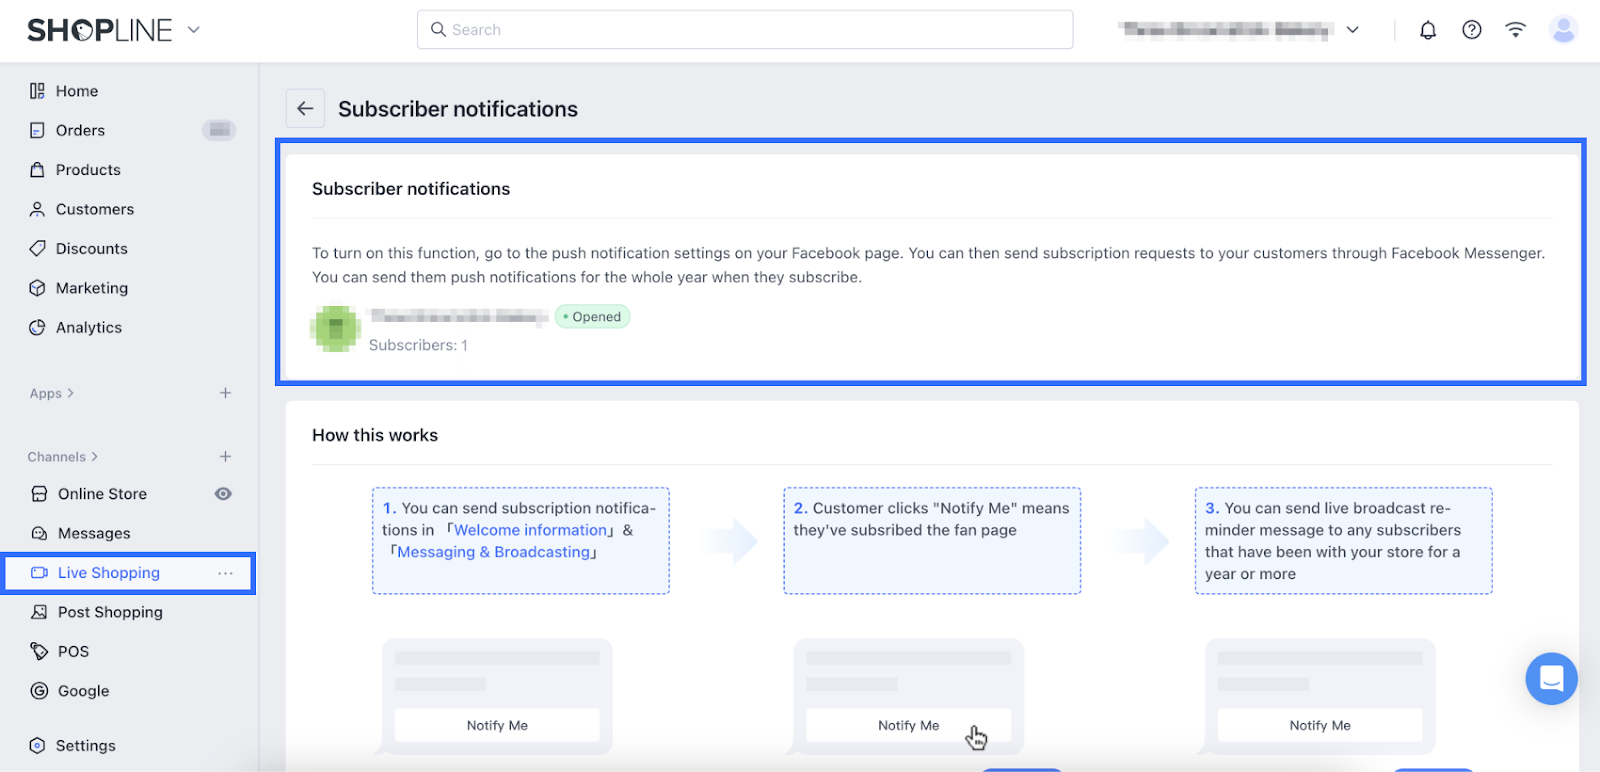This screenshot has height=772, width=1600.
Task: Expand the Apps section
Action: pos(52,394)
